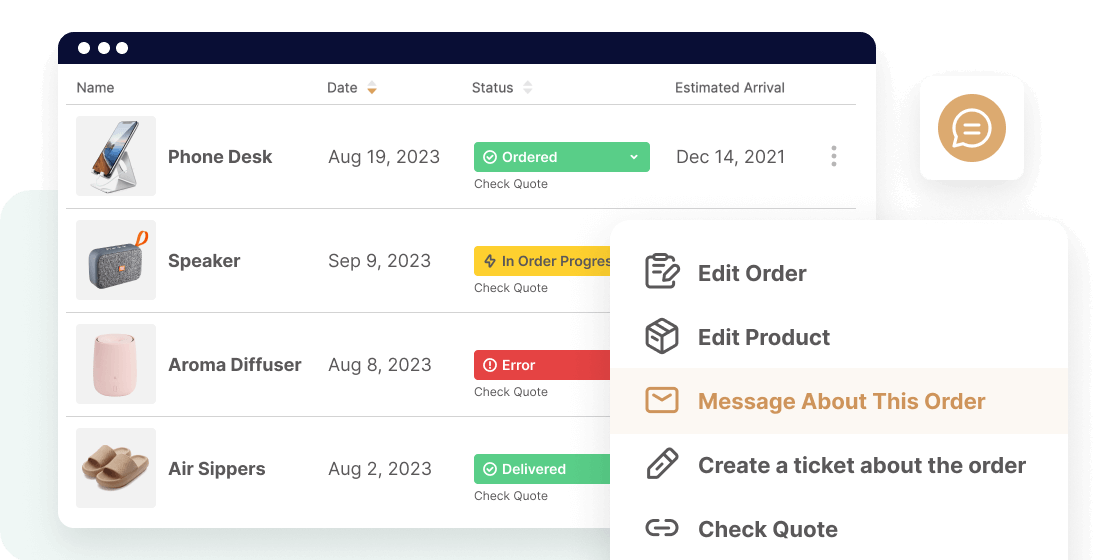Click the Edit Order clipboard icon
The width and height of the screenshot is (1112, 560).
[662, 272]
